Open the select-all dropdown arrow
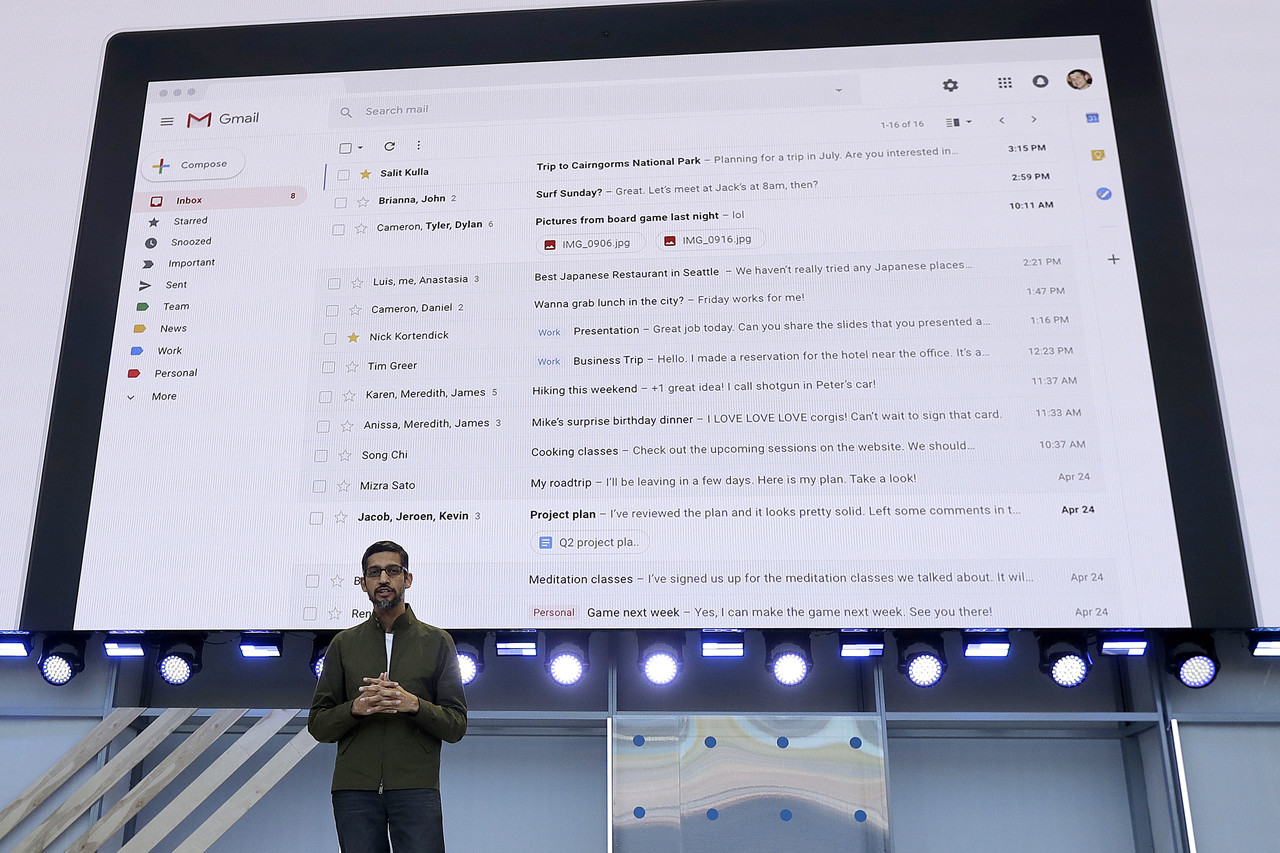The height and width of the screenshot is (853, 1280). pyautogui.click(x=360, y=148)
